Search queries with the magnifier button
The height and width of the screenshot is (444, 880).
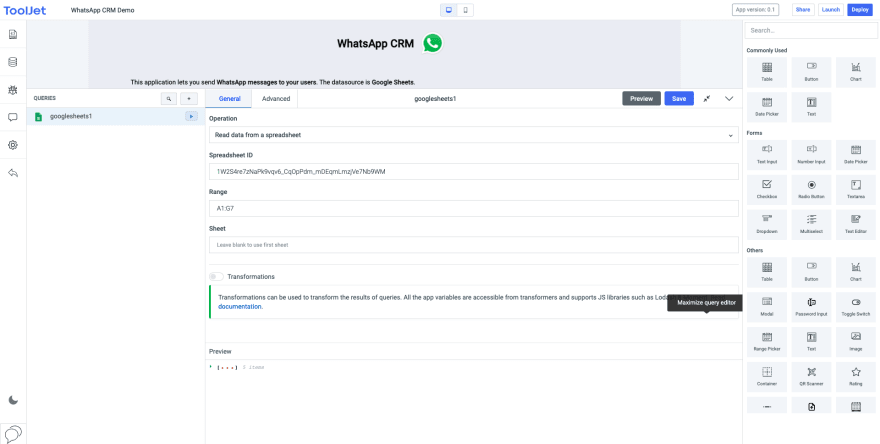[168, 99]
